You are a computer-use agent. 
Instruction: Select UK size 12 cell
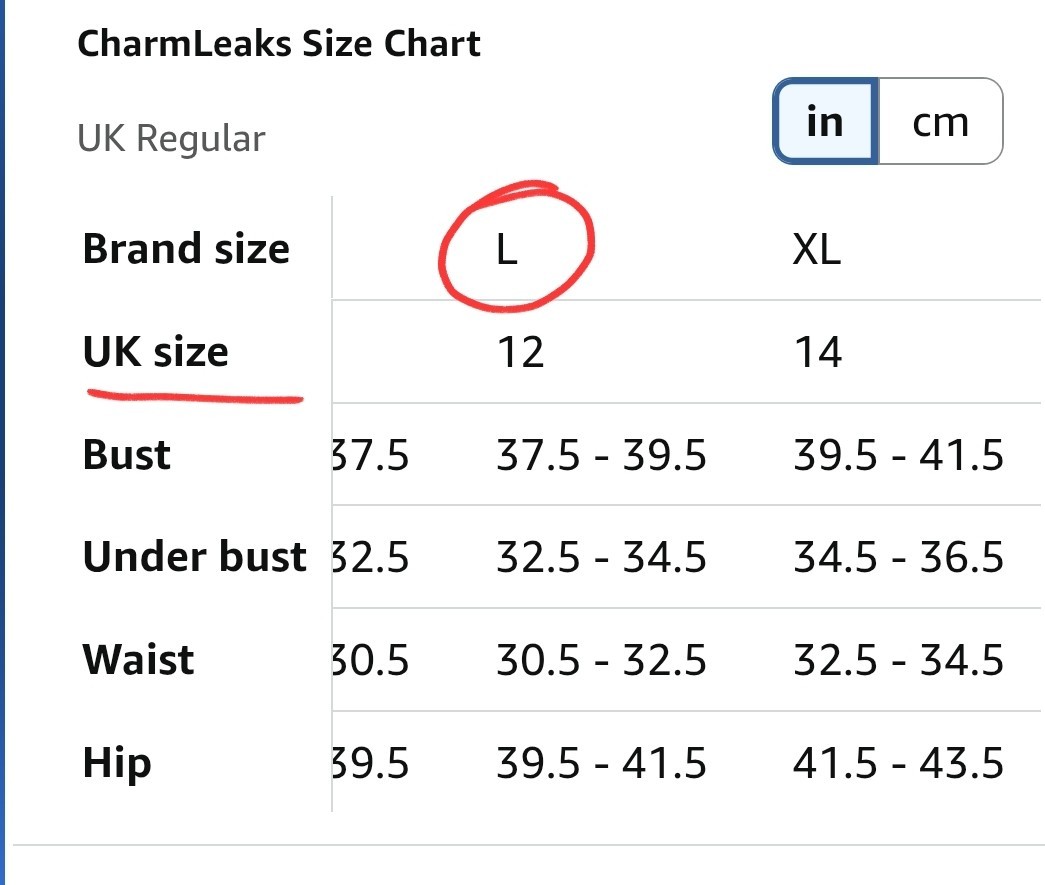[x=520, y=353]
